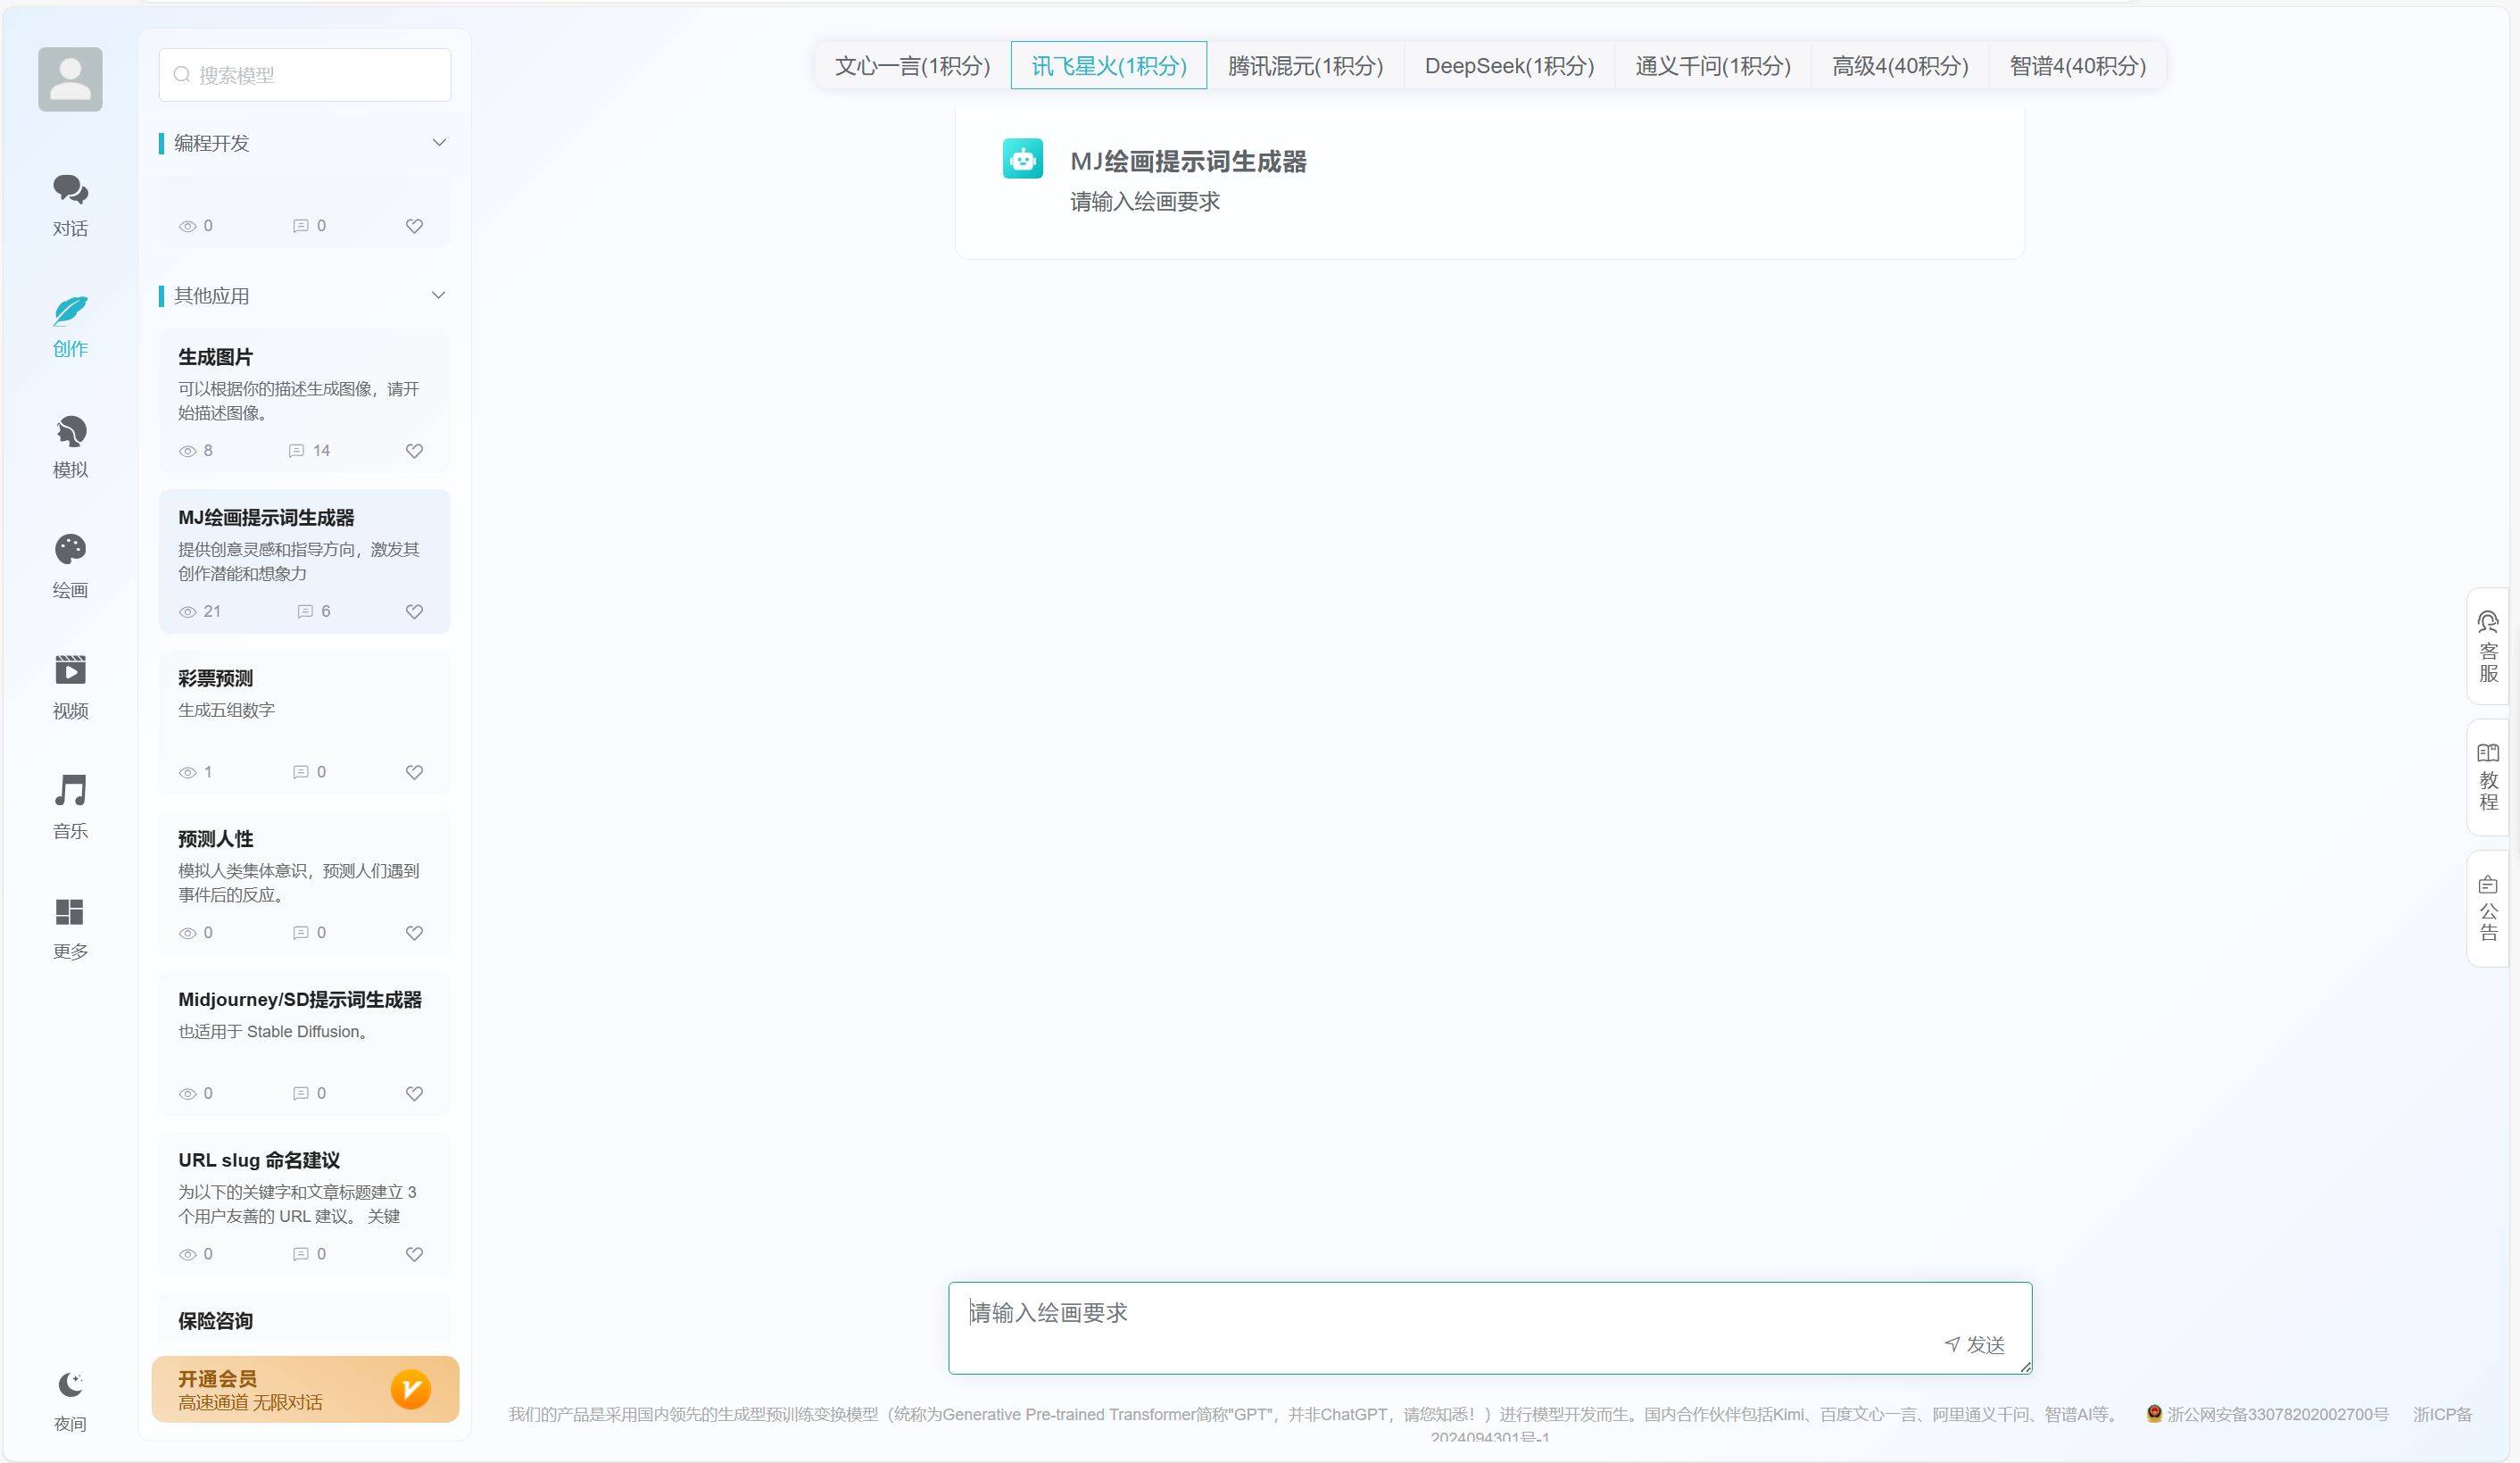Click the 开通会员 membership banner

point(305,1389)
